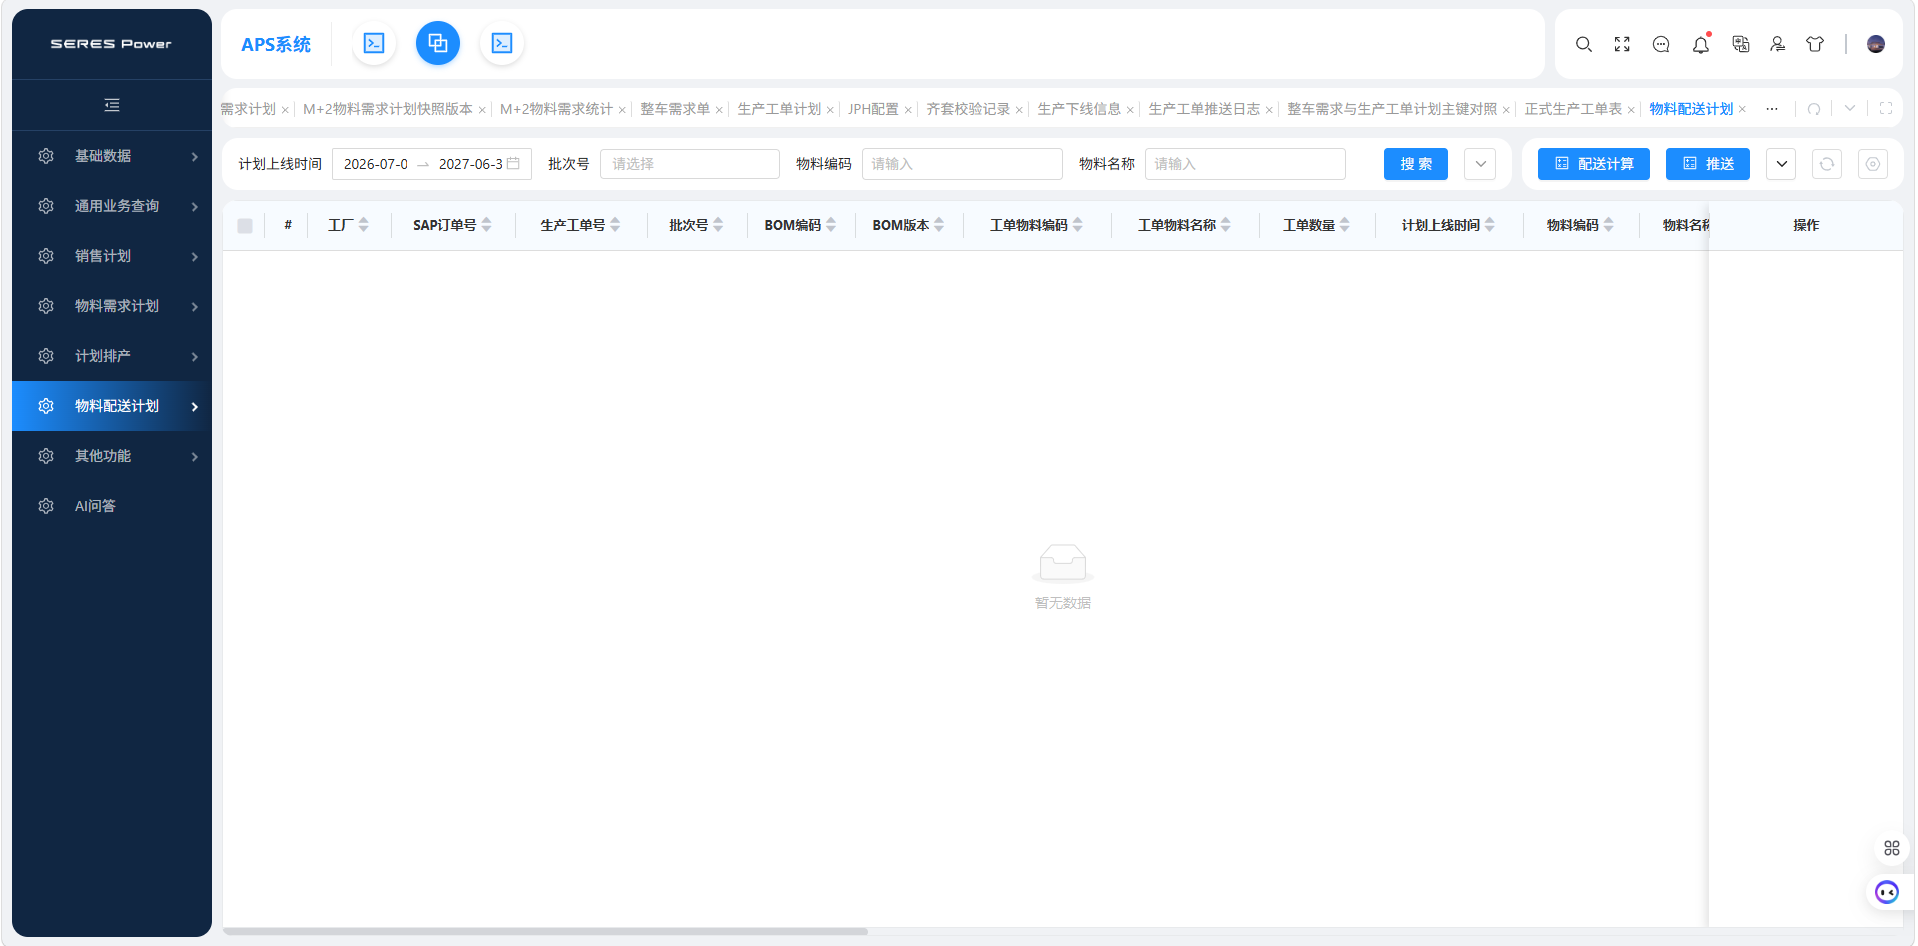This screenshot has width=1918, height=946.
Task: Switch to JPH配置 tab
Action: 873,109
